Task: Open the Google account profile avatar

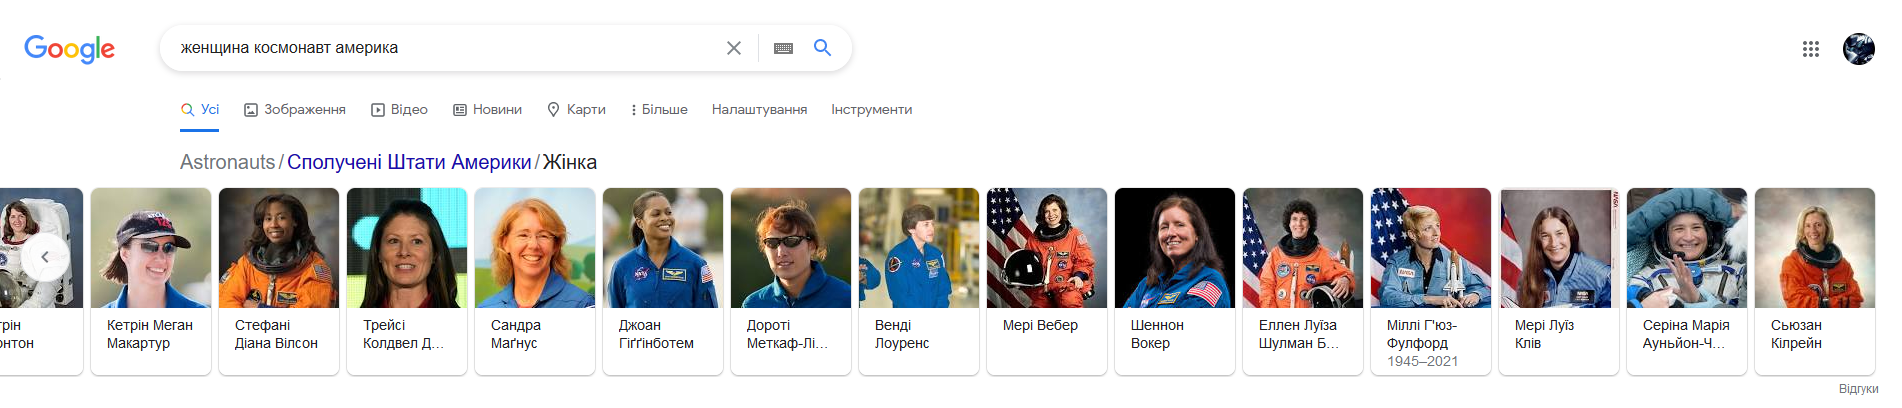Action: (1859, 48)
